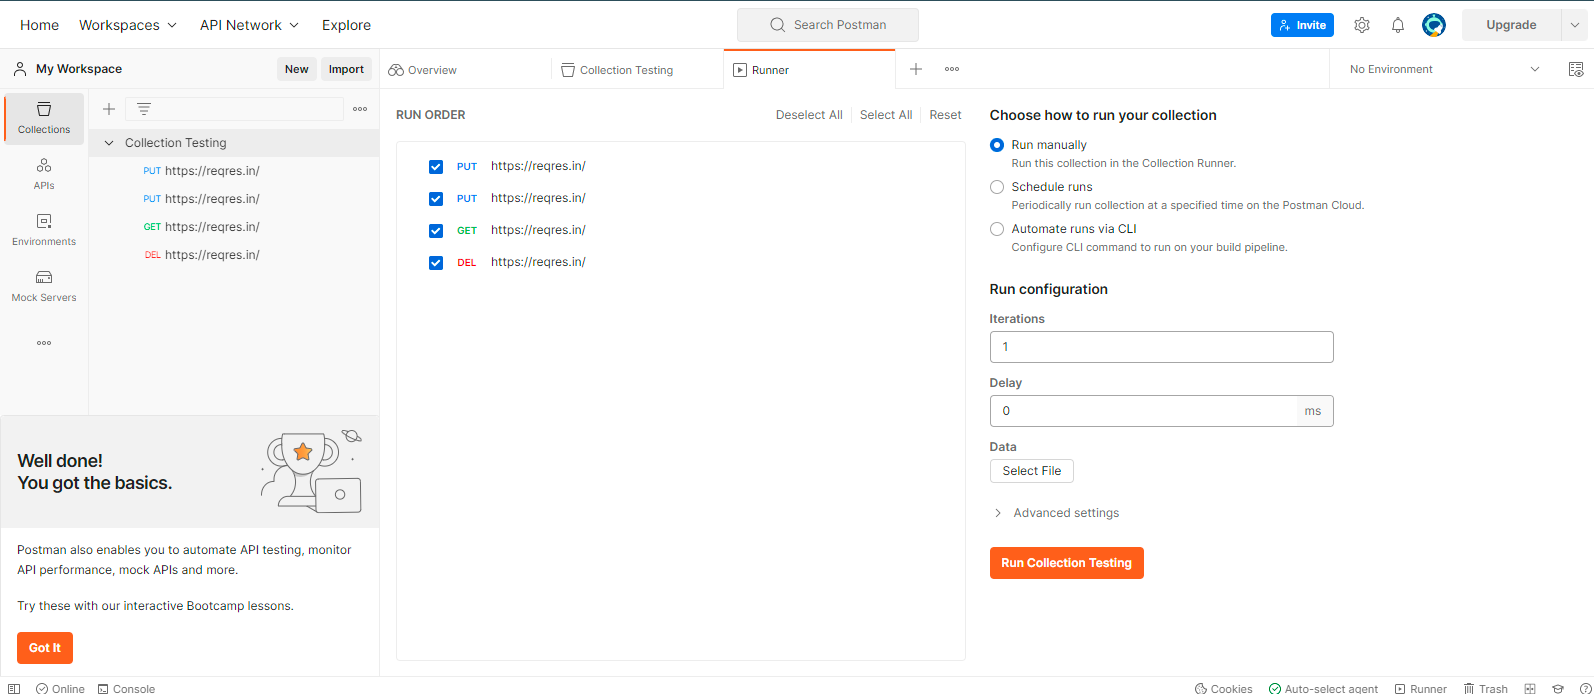Go to Home
The image size is (1594, 694).
pos(39,25)
